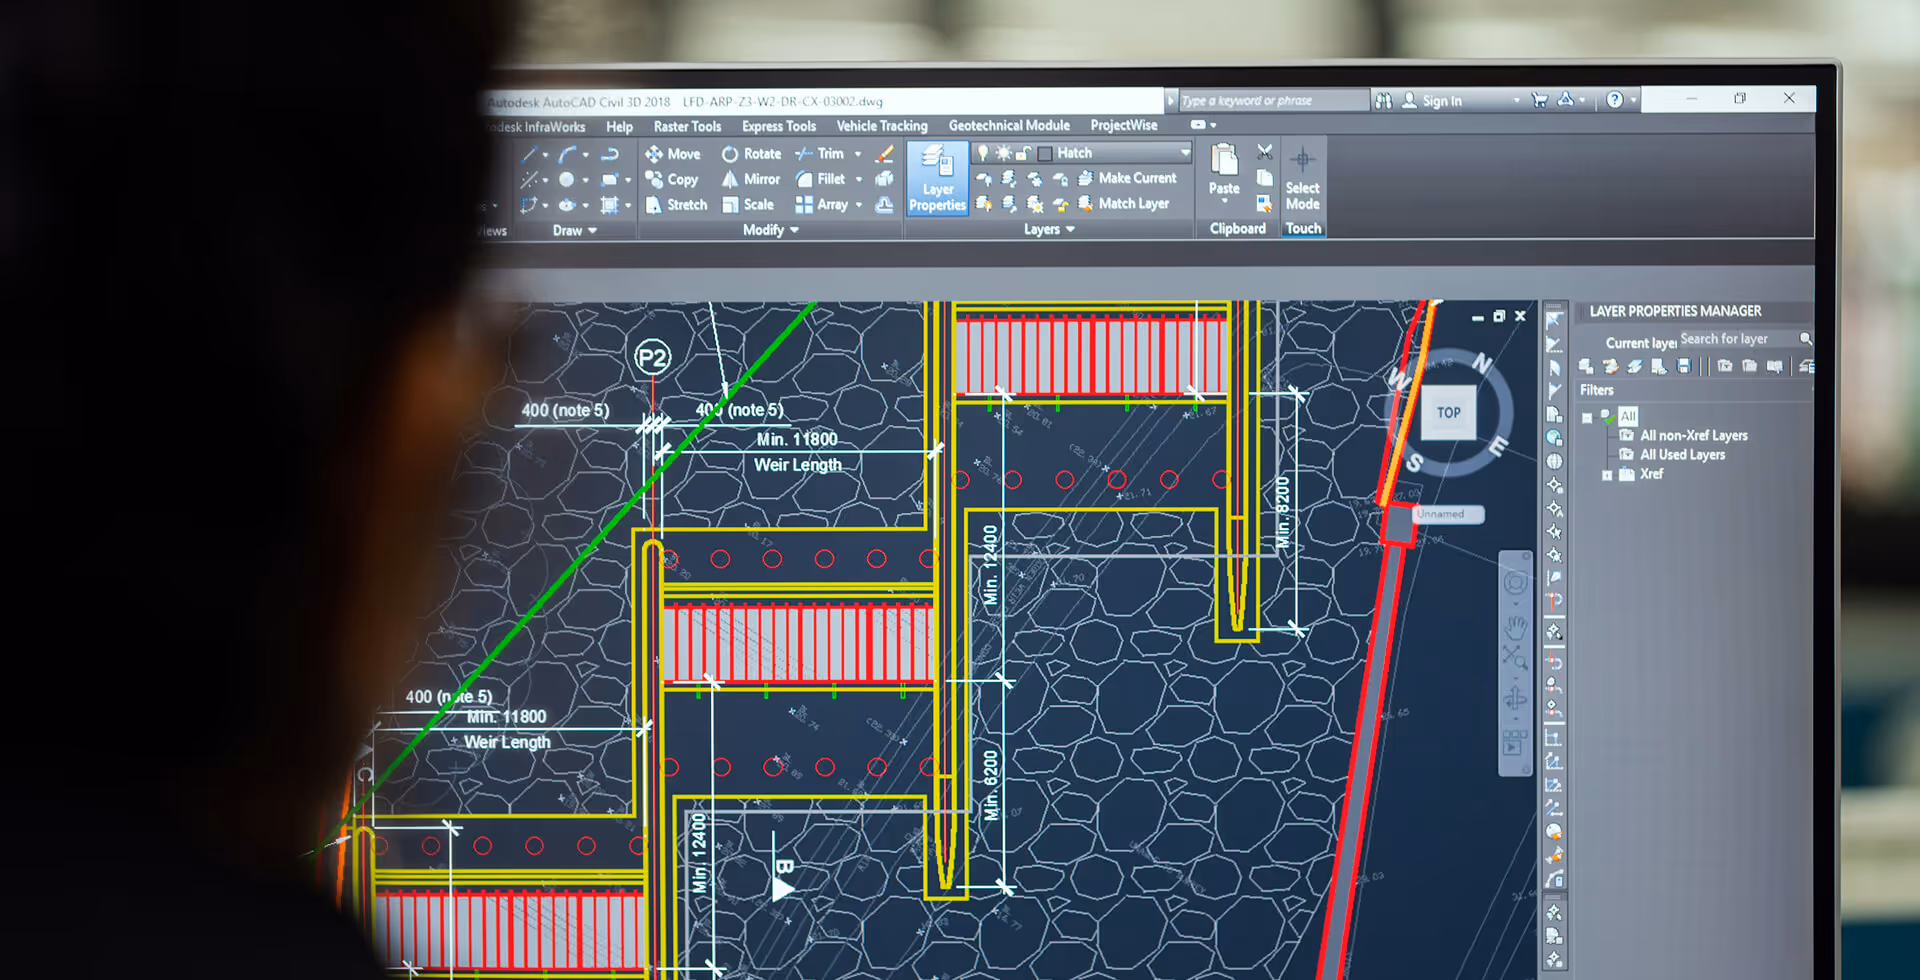Open the Express Tools tab
This screenshot has width=1920, height=980.
click(779, 126)
